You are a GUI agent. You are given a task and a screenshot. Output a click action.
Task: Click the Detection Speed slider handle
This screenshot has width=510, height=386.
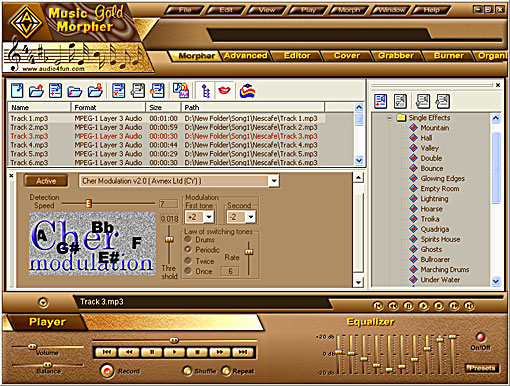[x=89, y=203]
